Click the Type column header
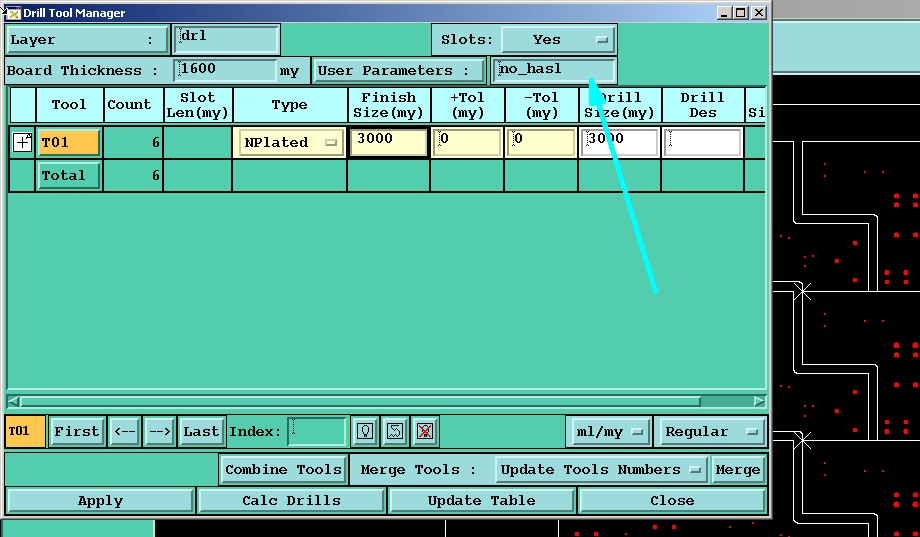 point(290,105)
